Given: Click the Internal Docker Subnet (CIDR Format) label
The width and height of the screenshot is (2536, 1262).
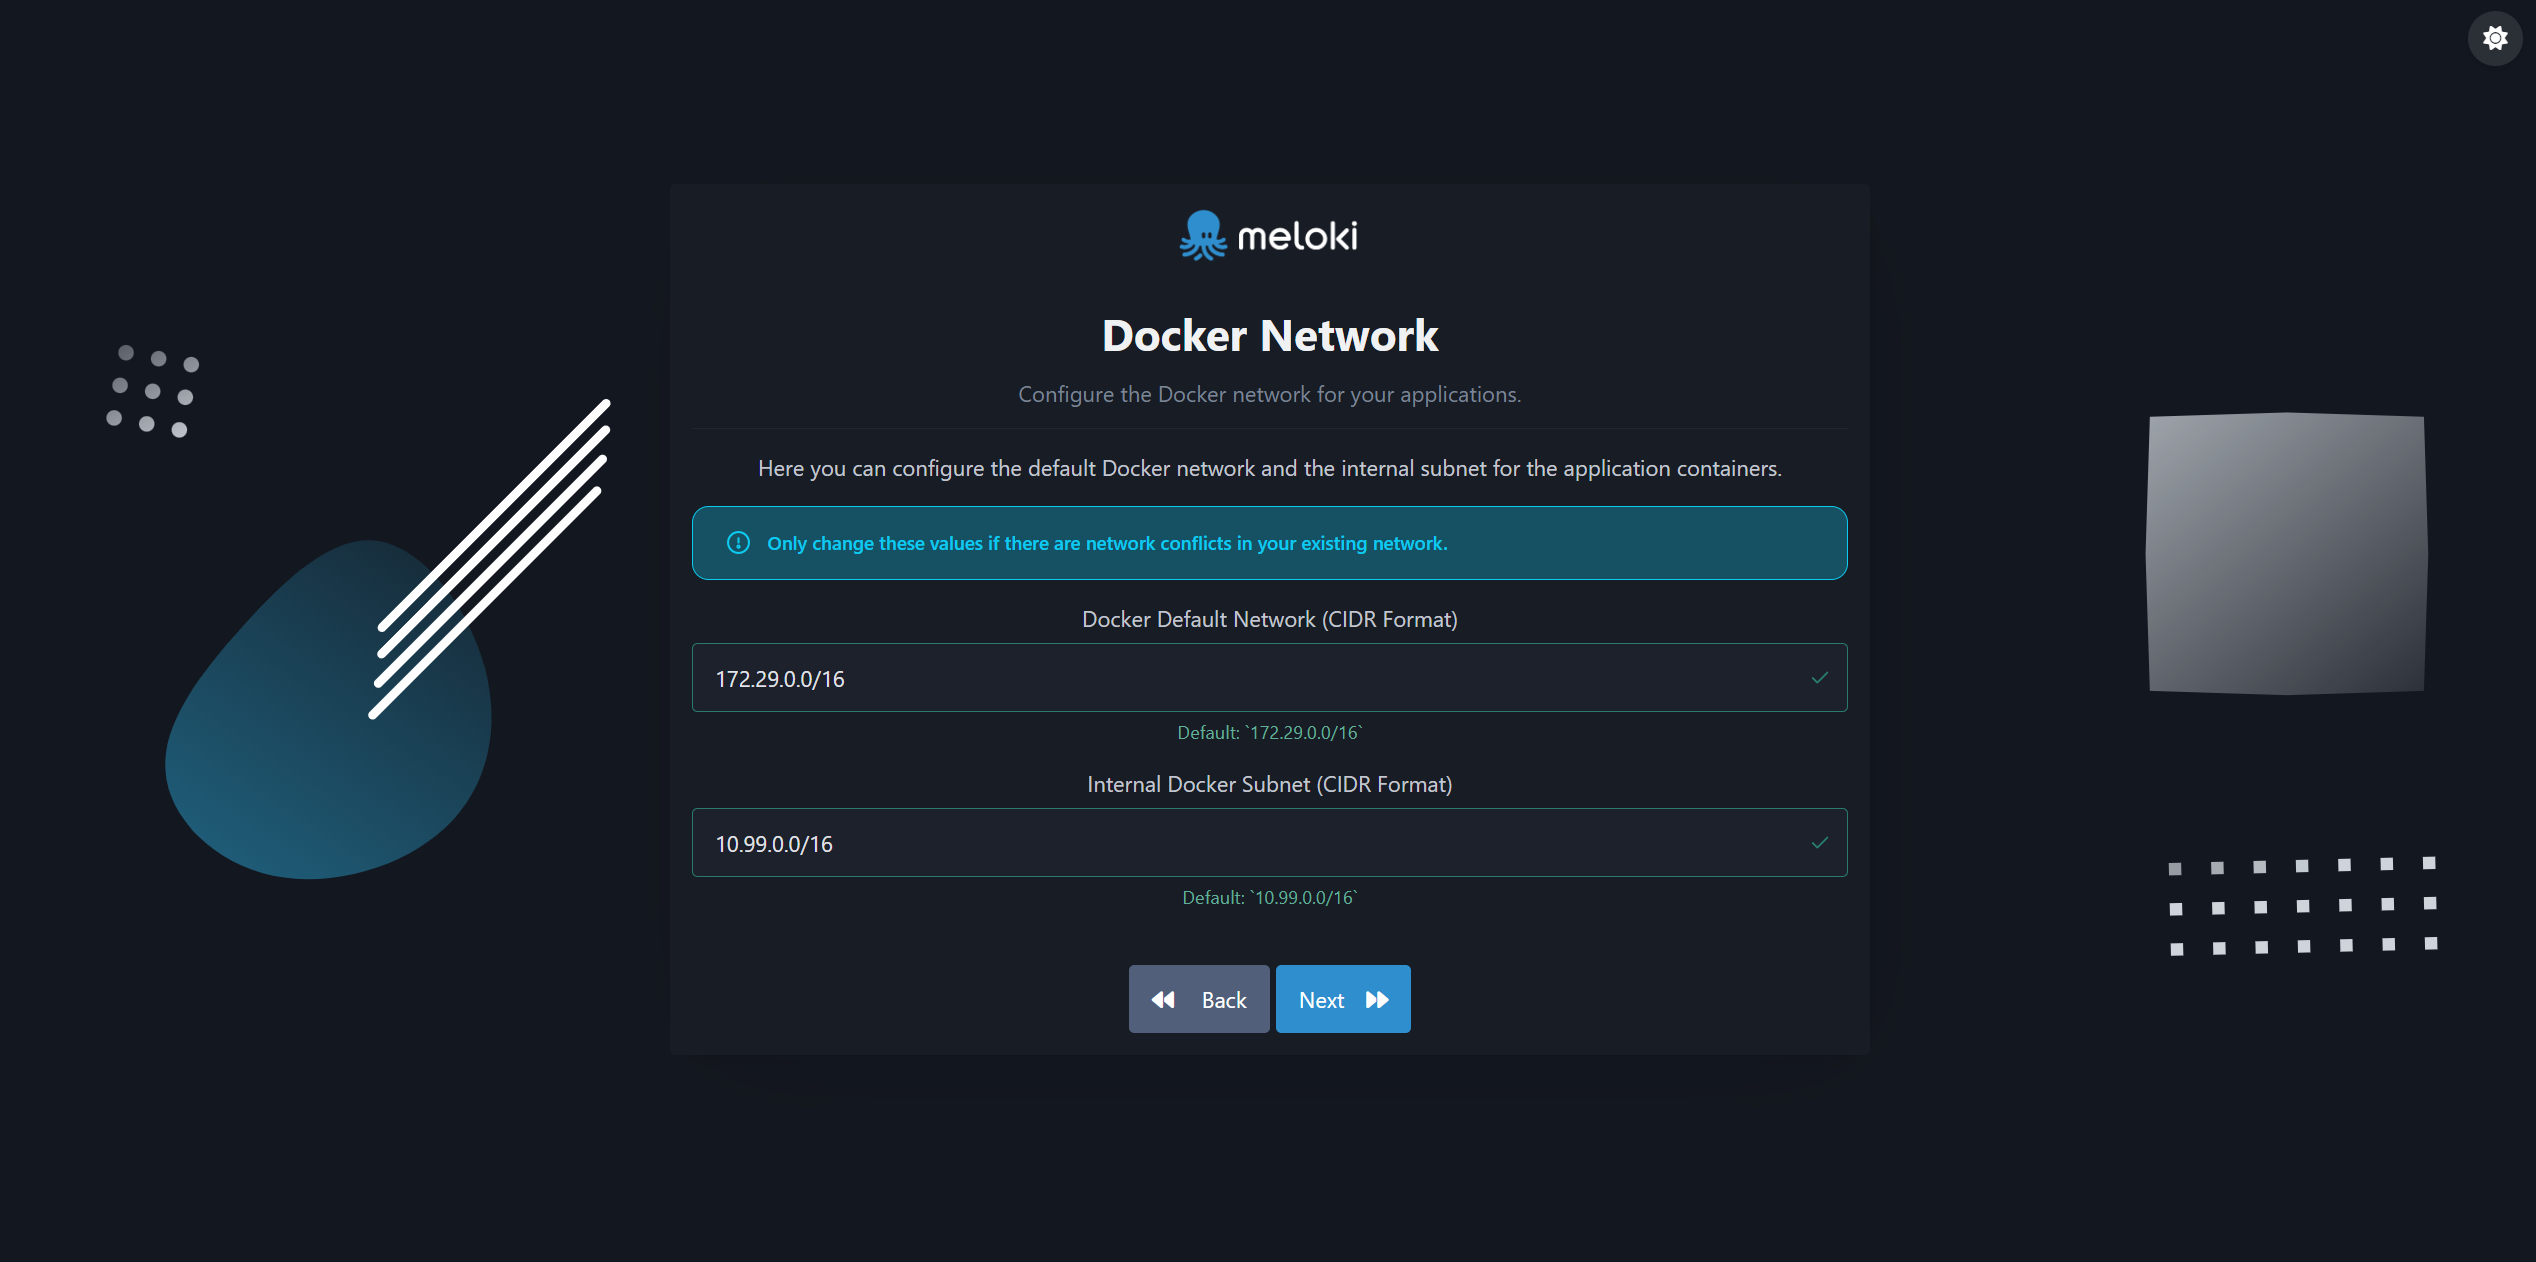Looking at the screenshot, I should tap(1268, 784).
